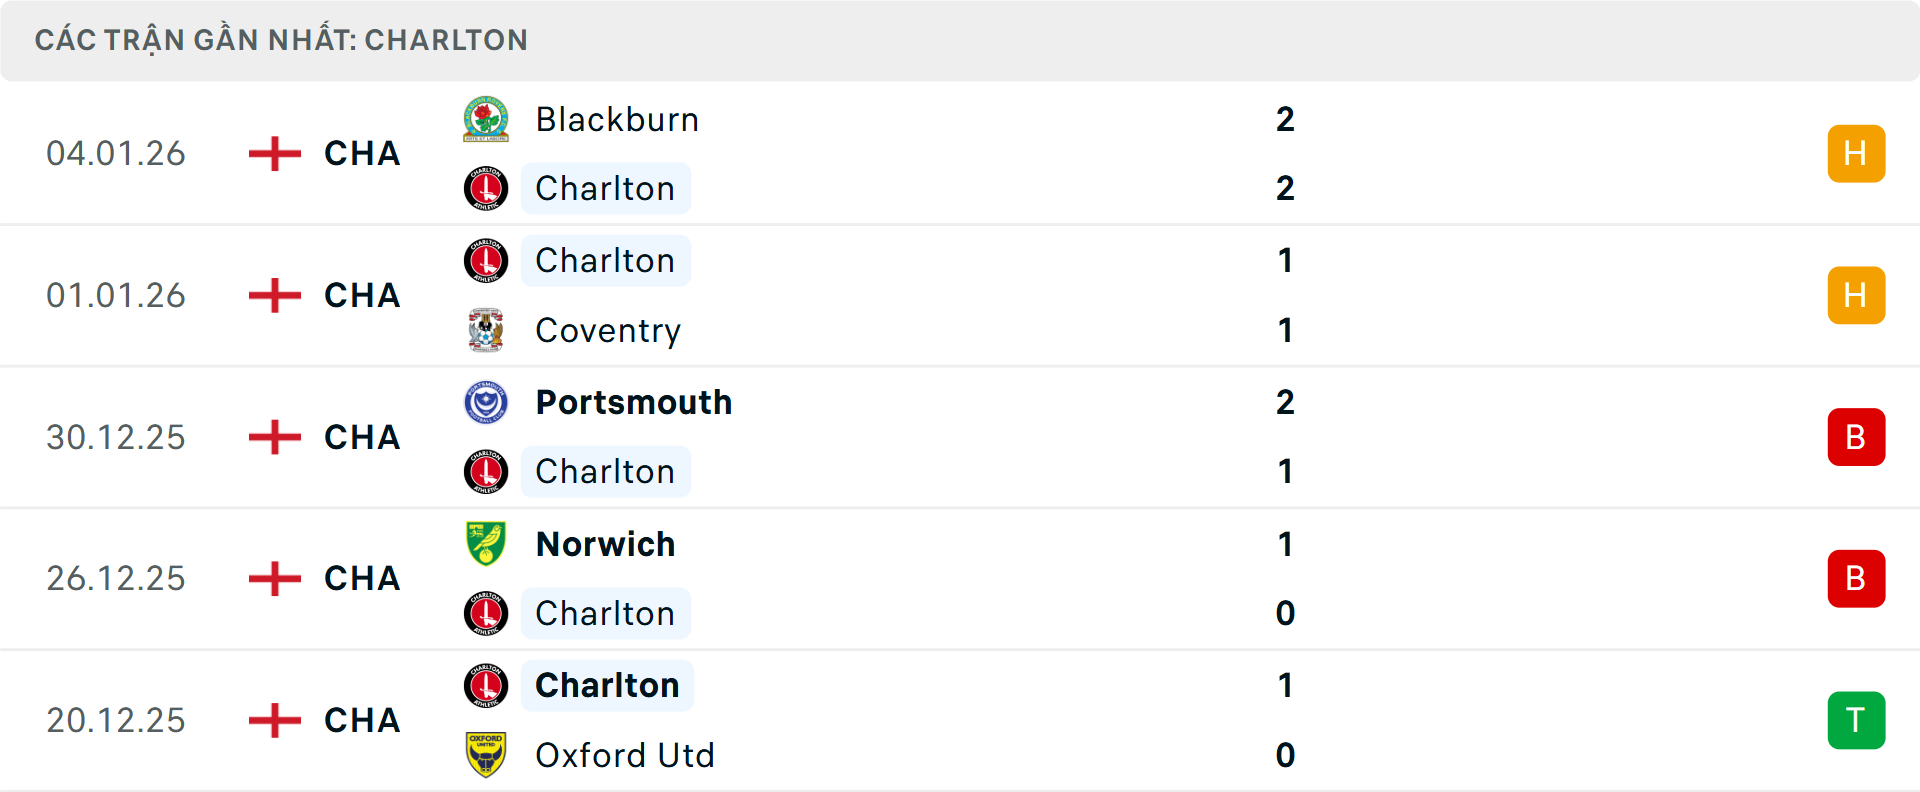The width and height of the screenshot is (1920, 792).
Task: Click orange H badge for 04.01.26 match
Action: [1856, 154]
